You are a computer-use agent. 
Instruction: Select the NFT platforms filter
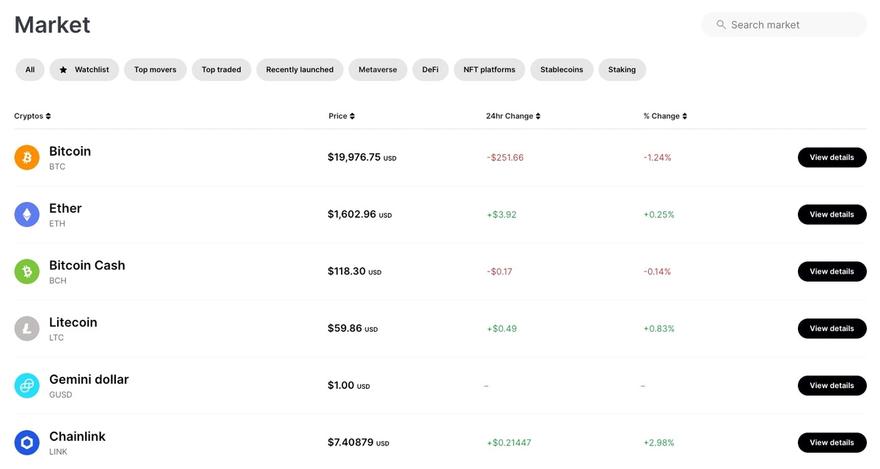point(489,70)
